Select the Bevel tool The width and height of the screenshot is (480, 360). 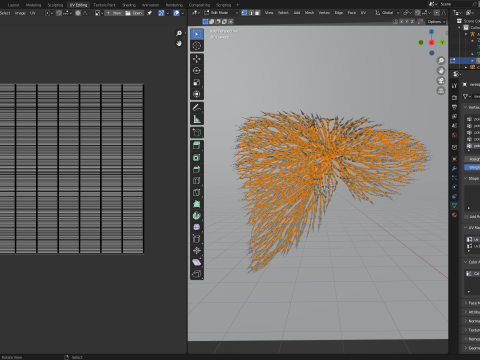coord(197,169)
